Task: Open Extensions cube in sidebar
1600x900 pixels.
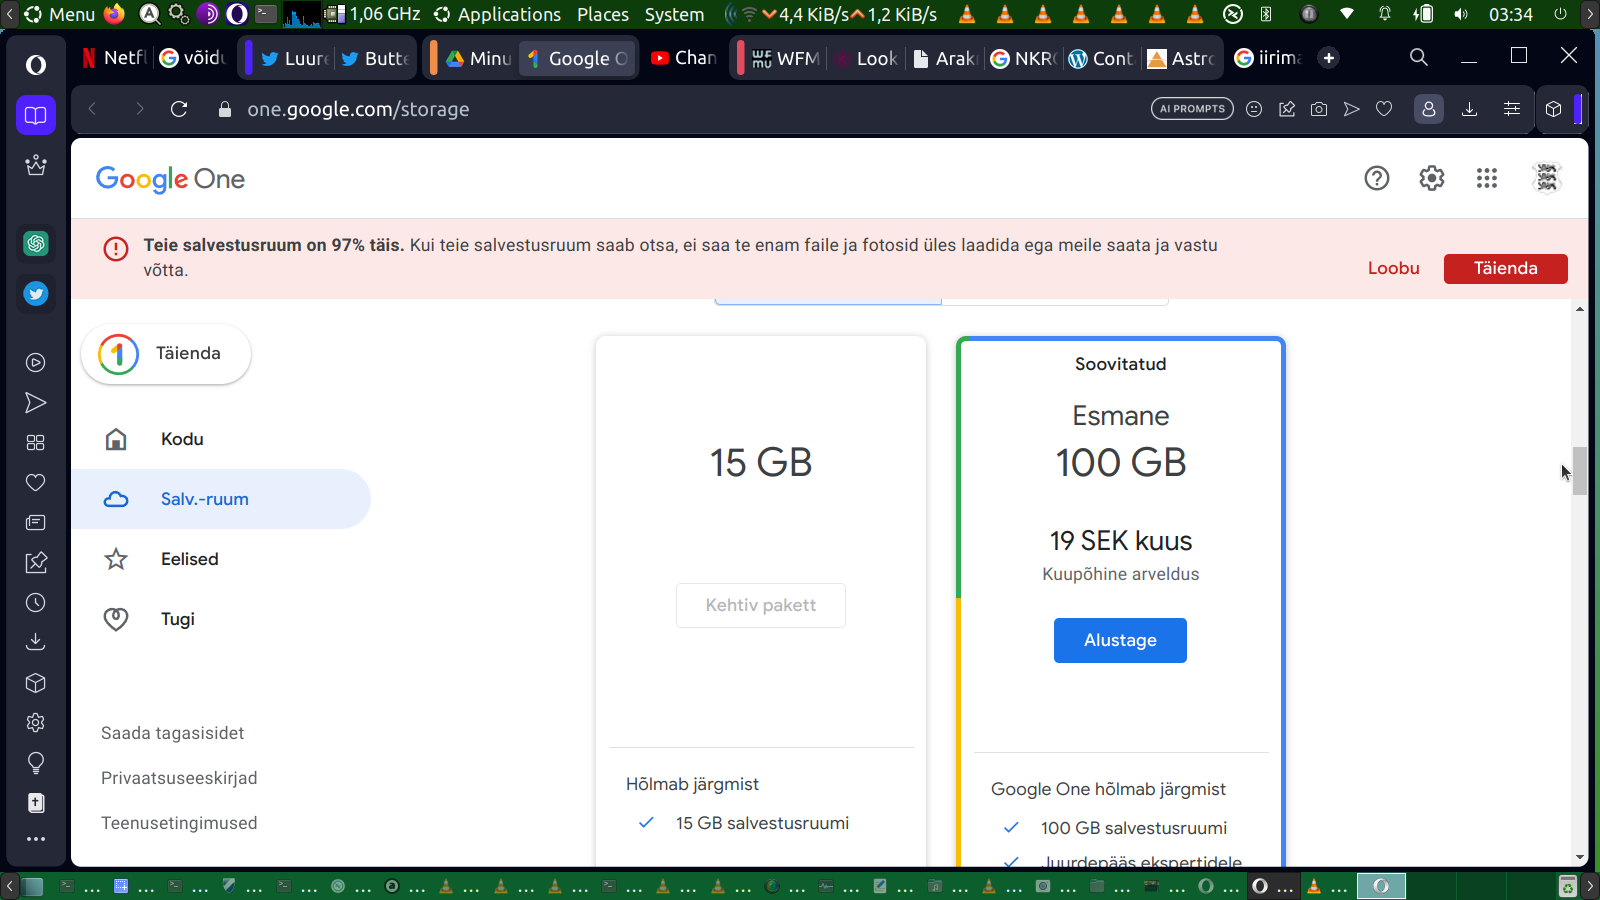Action: pyautogui.click(x=36, y=683)
